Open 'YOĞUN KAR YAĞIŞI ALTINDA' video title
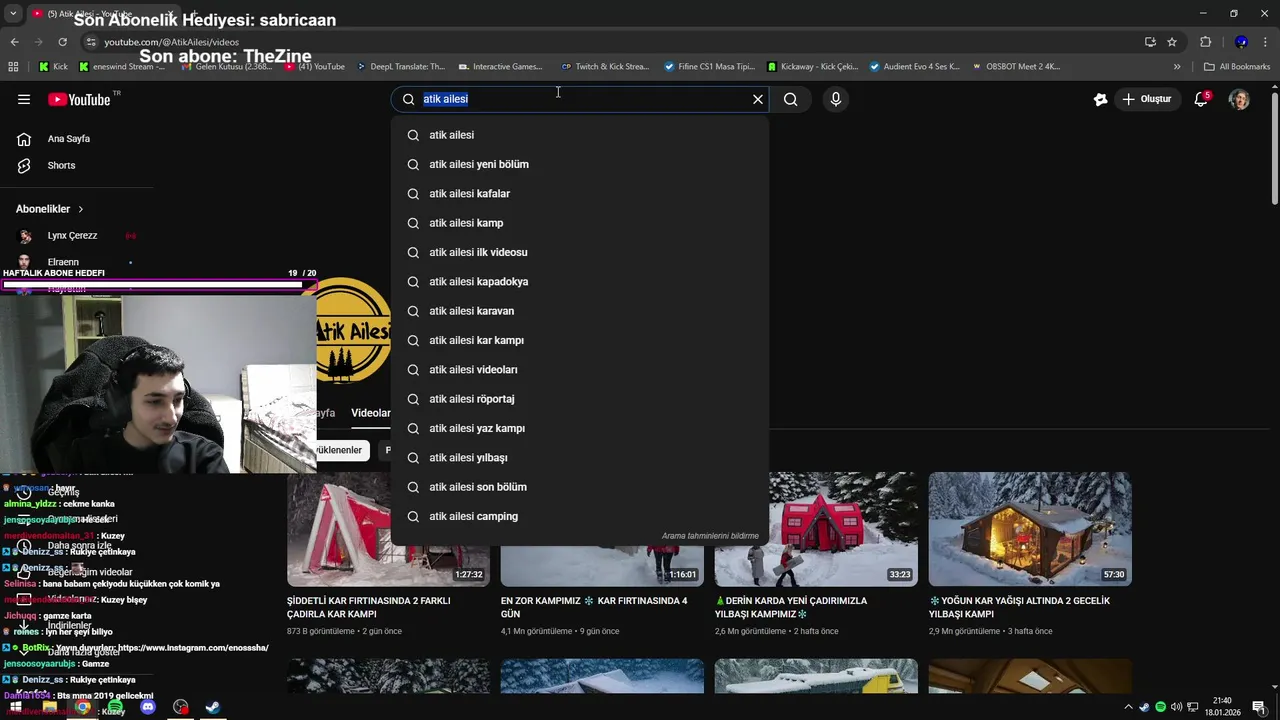The height and width of the screenshot is (720, 1280). click(1020, 607)
